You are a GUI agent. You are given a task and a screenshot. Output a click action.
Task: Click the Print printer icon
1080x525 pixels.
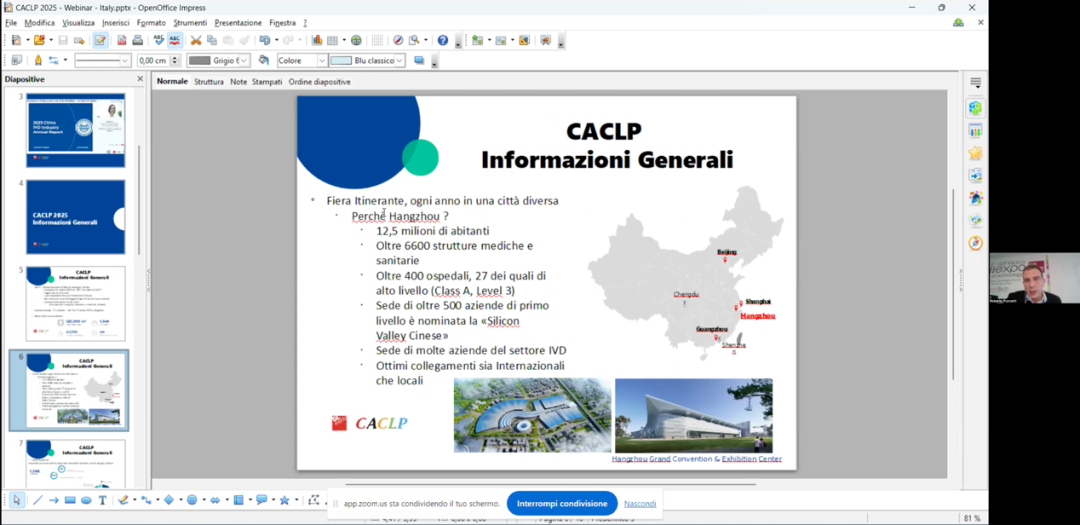click(138, 40)
